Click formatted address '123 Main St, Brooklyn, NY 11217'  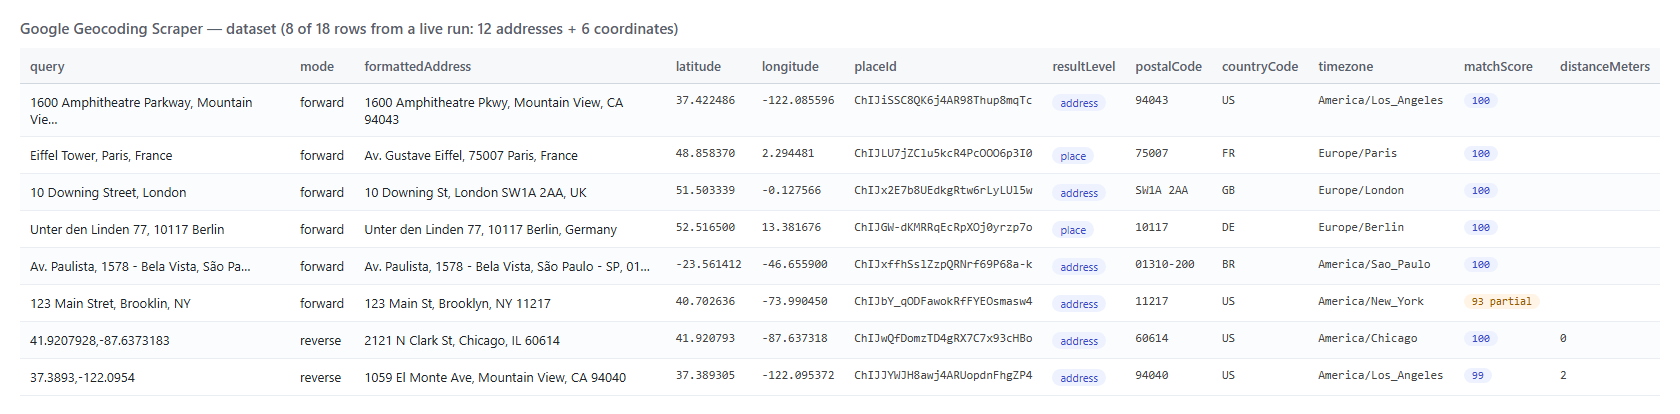(x=457, y=303)
